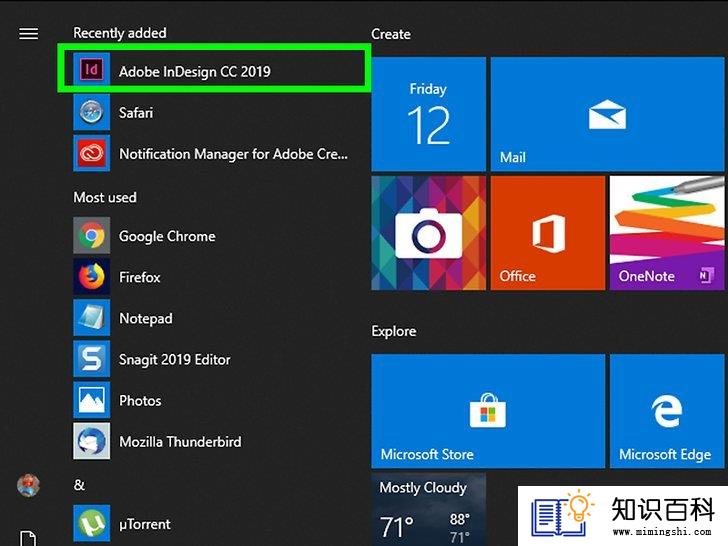728x546 pixels.
Task: Open the OneNote tile
Action: coord(667,233)
